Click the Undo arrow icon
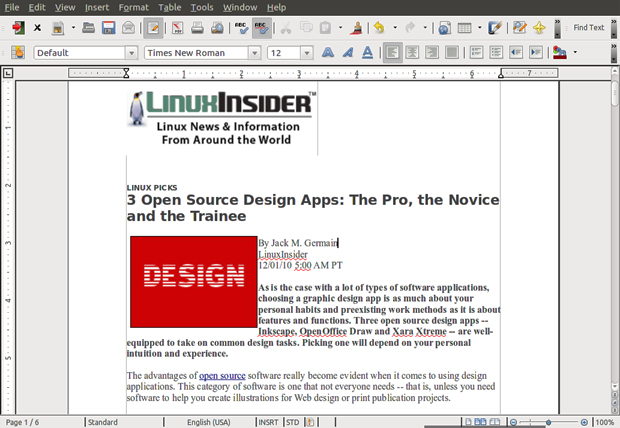This screenshot has height=428, width=620. pos(379,28)
